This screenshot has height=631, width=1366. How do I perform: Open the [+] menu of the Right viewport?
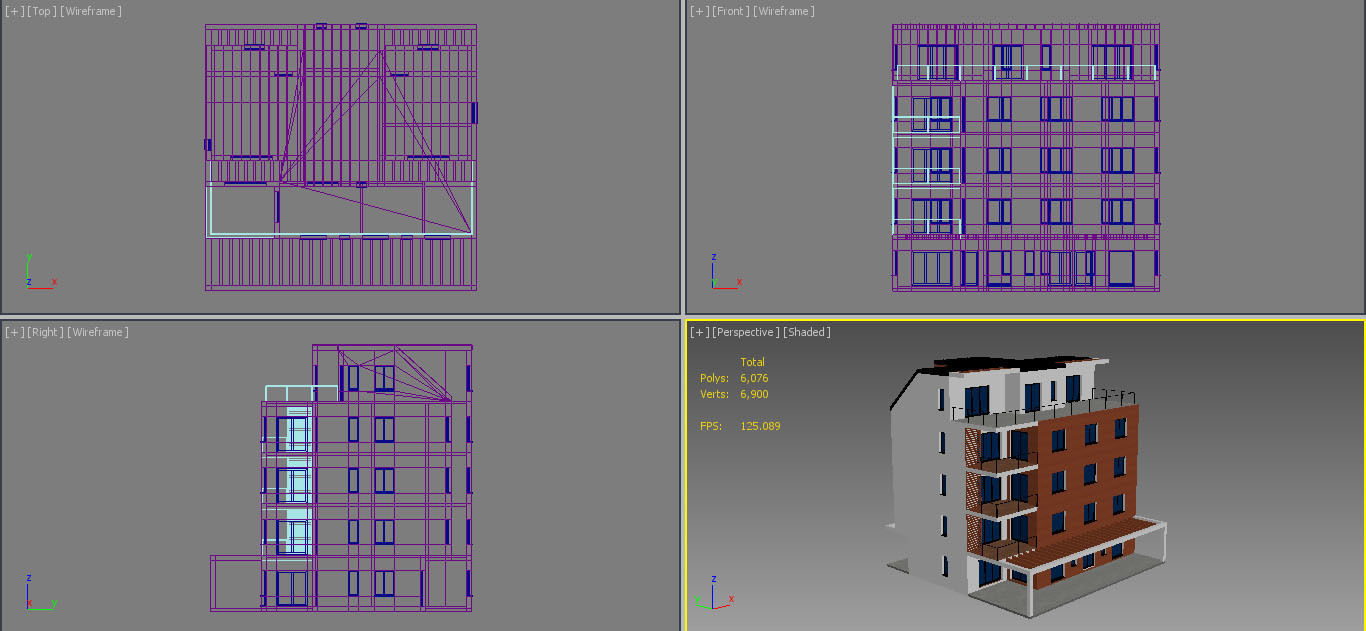click(14, 332)
